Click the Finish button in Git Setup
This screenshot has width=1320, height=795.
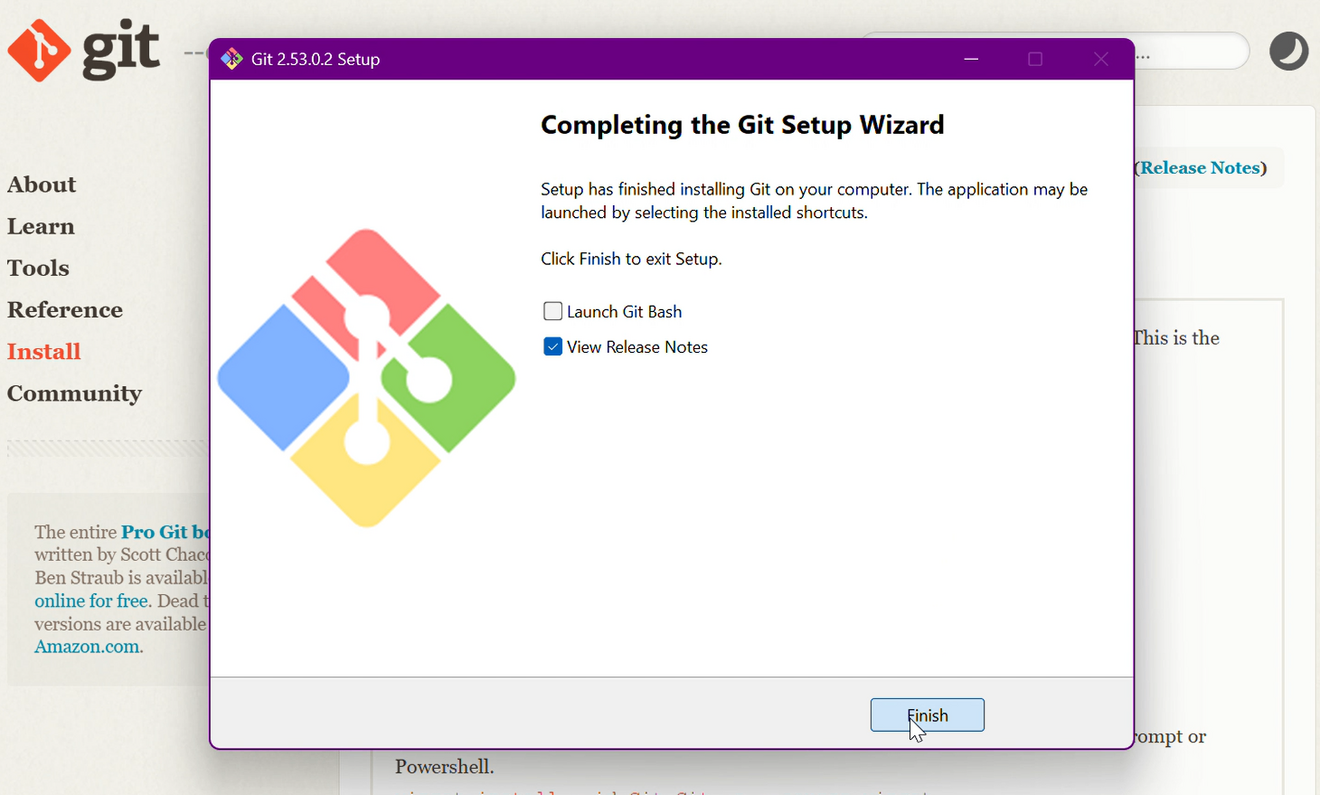927,715
